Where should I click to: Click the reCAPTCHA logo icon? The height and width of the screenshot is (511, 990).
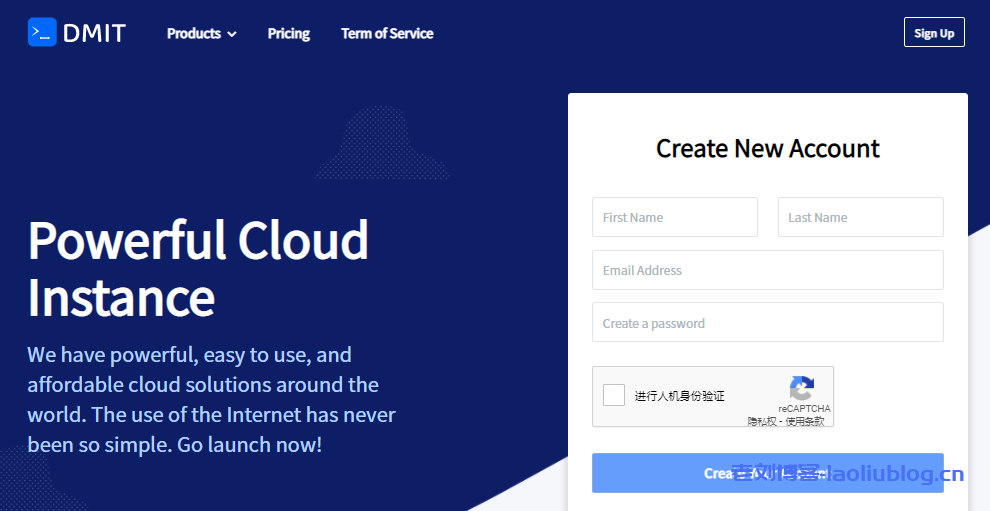coord(802,388)
